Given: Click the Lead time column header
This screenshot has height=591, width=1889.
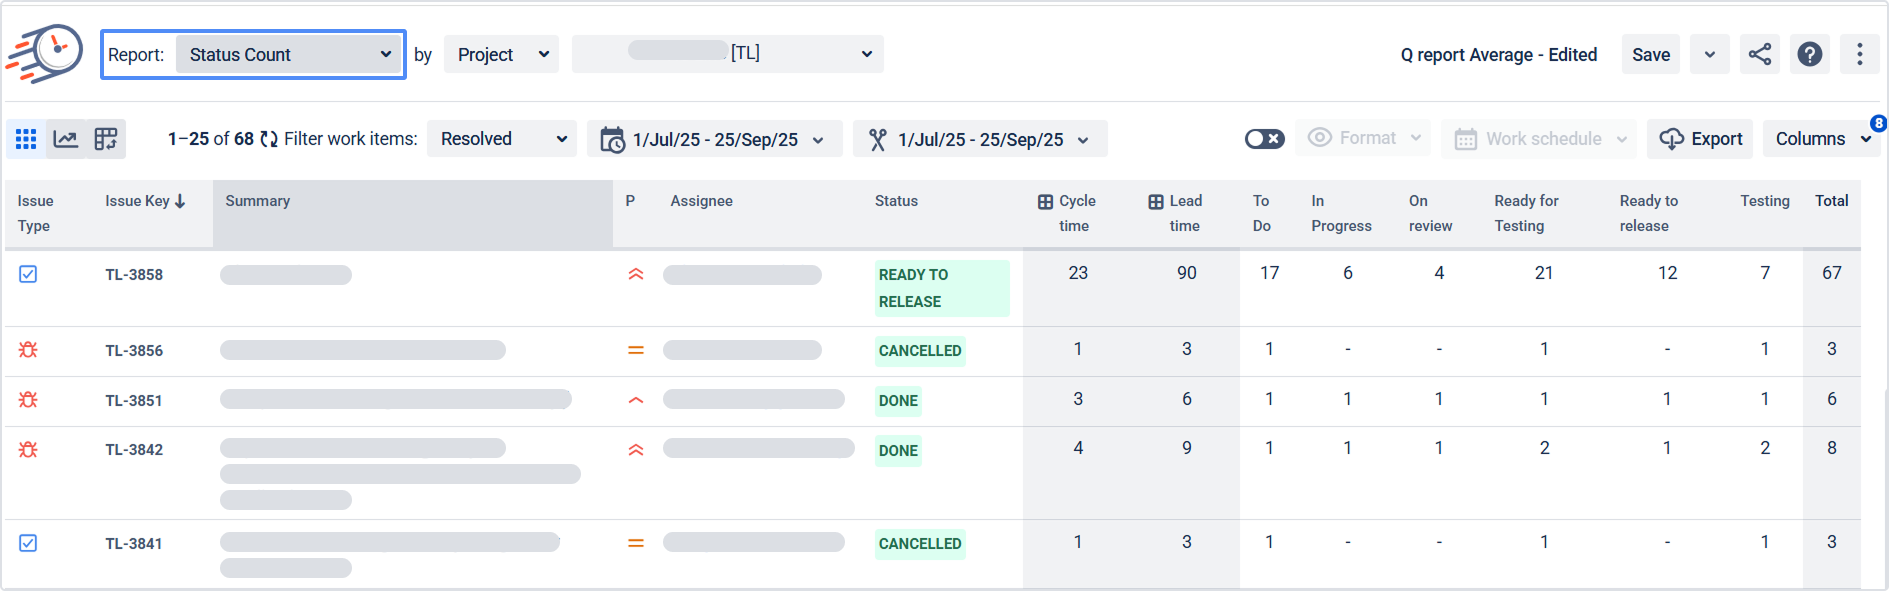Looking at the screenshot, I should (x=1176, y=213).
